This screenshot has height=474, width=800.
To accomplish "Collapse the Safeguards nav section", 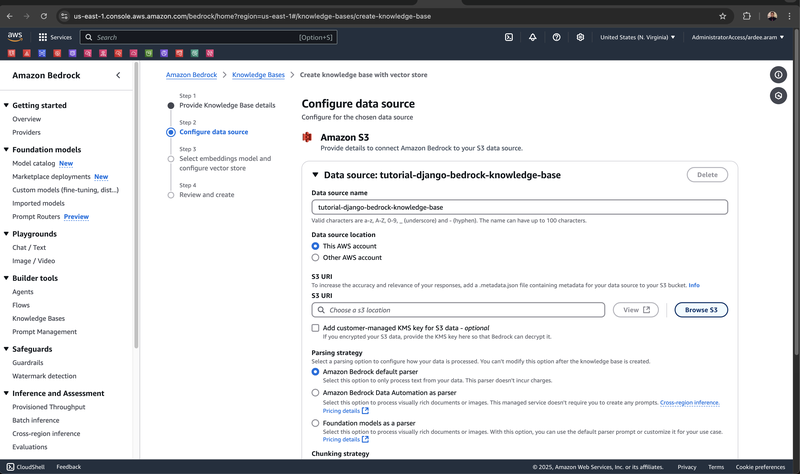I will click(x=6, y=349).
